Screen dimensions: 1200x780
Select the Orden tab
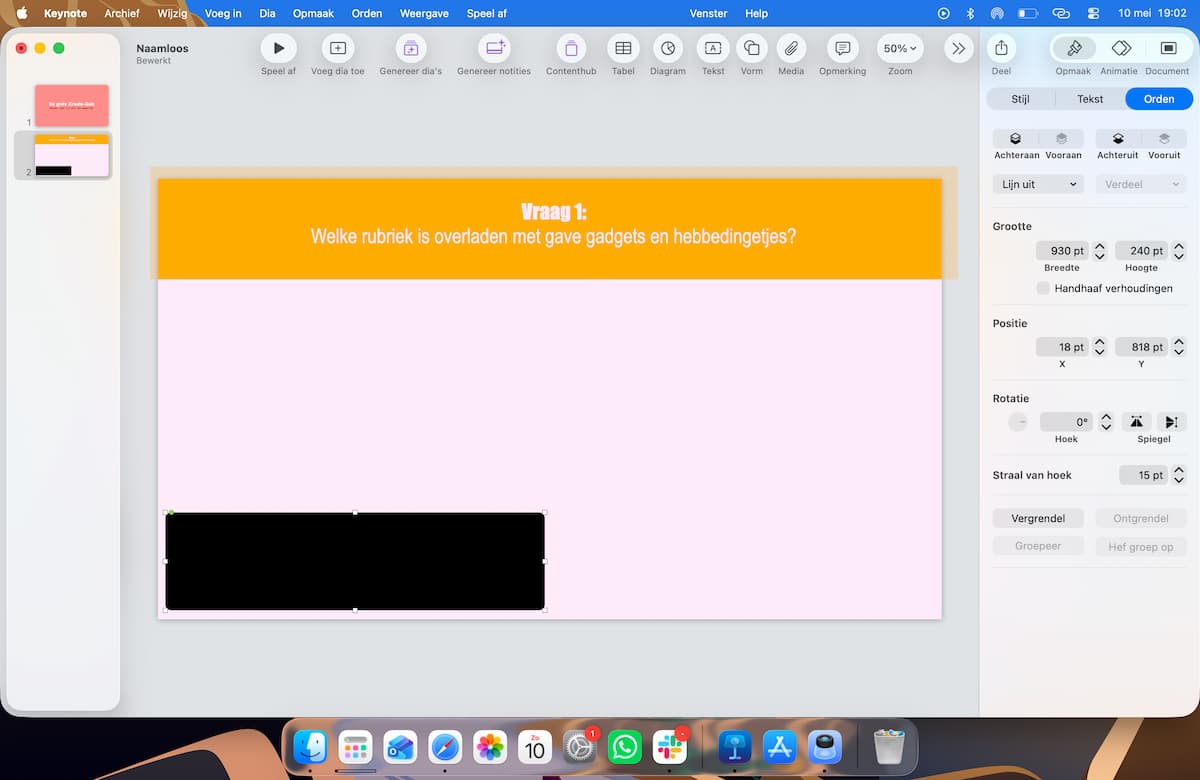tap(1159, 99)
